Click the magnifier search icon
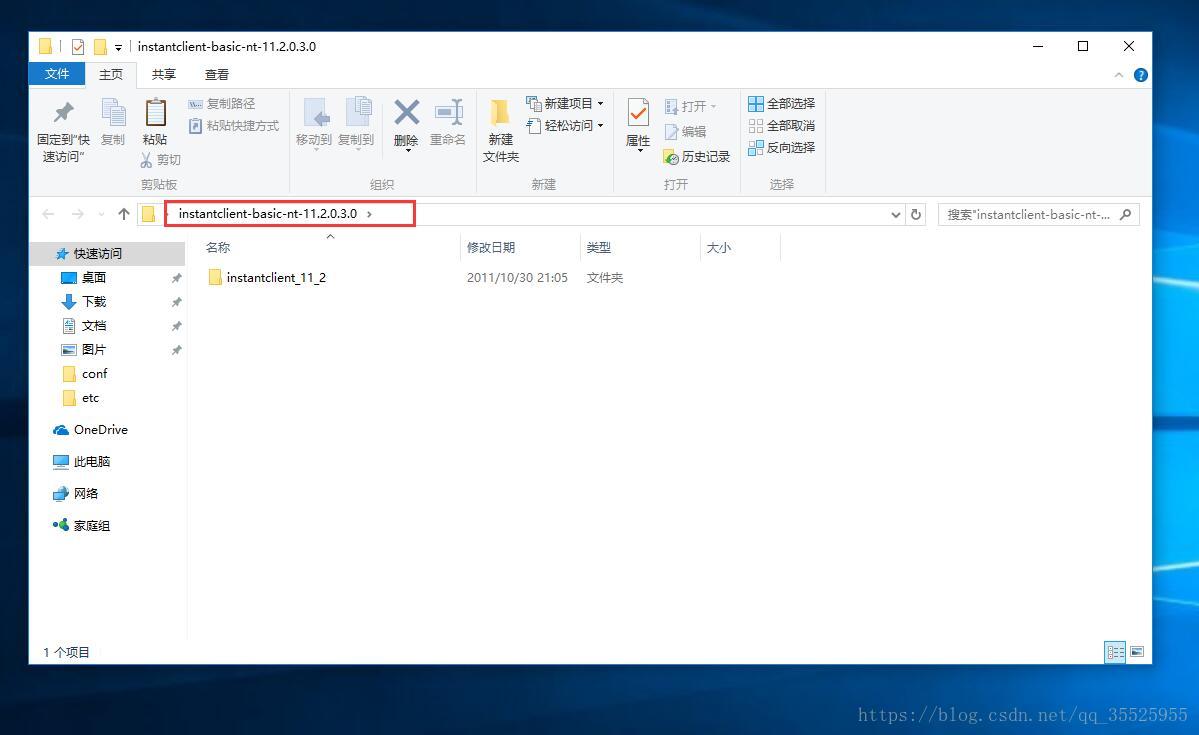Image resolution: width=1199 pixels, height=735 pixels. click(x=1126, y=215)
